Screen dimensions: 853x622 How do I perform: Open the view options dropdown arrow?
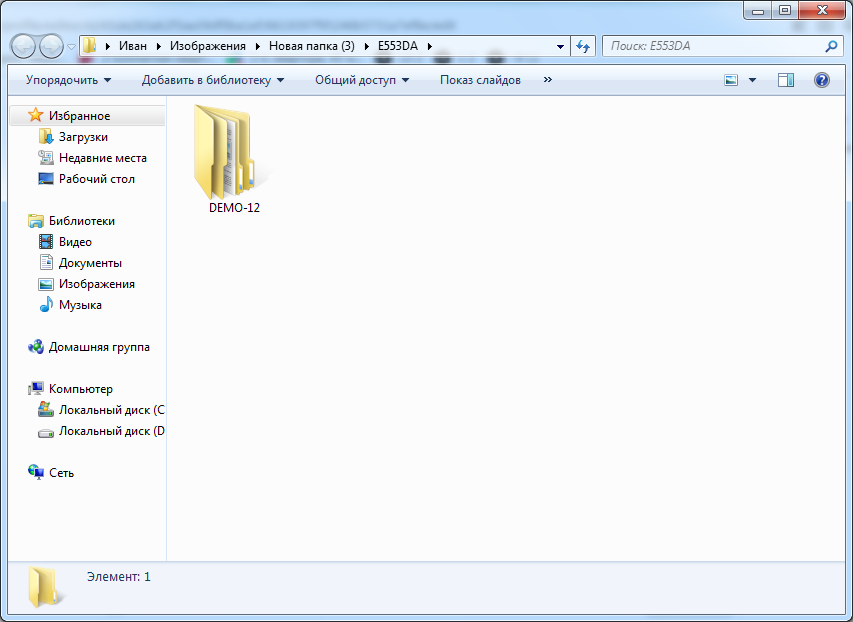[752, 80]
